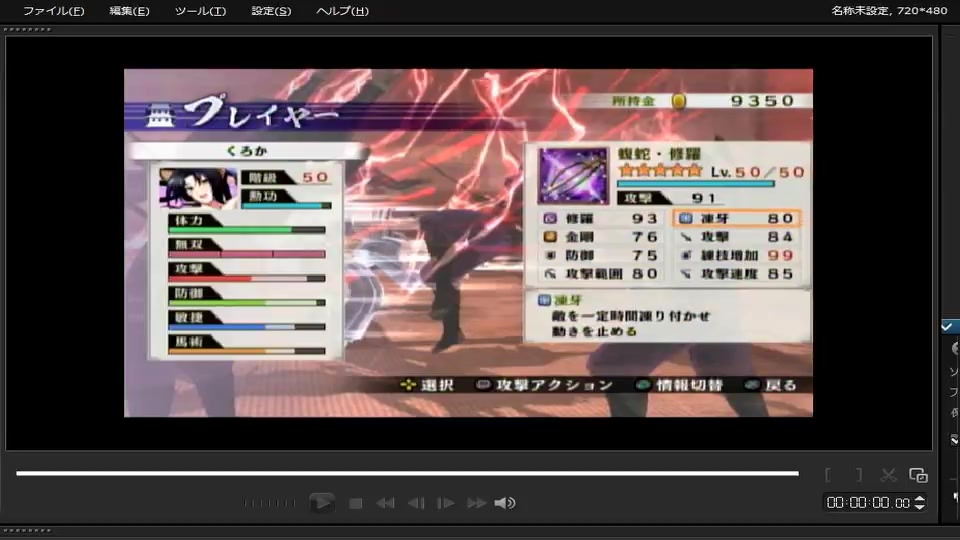Step forward one frame
This screenshot has height=540, width=960.
click(x=446, y=503)
